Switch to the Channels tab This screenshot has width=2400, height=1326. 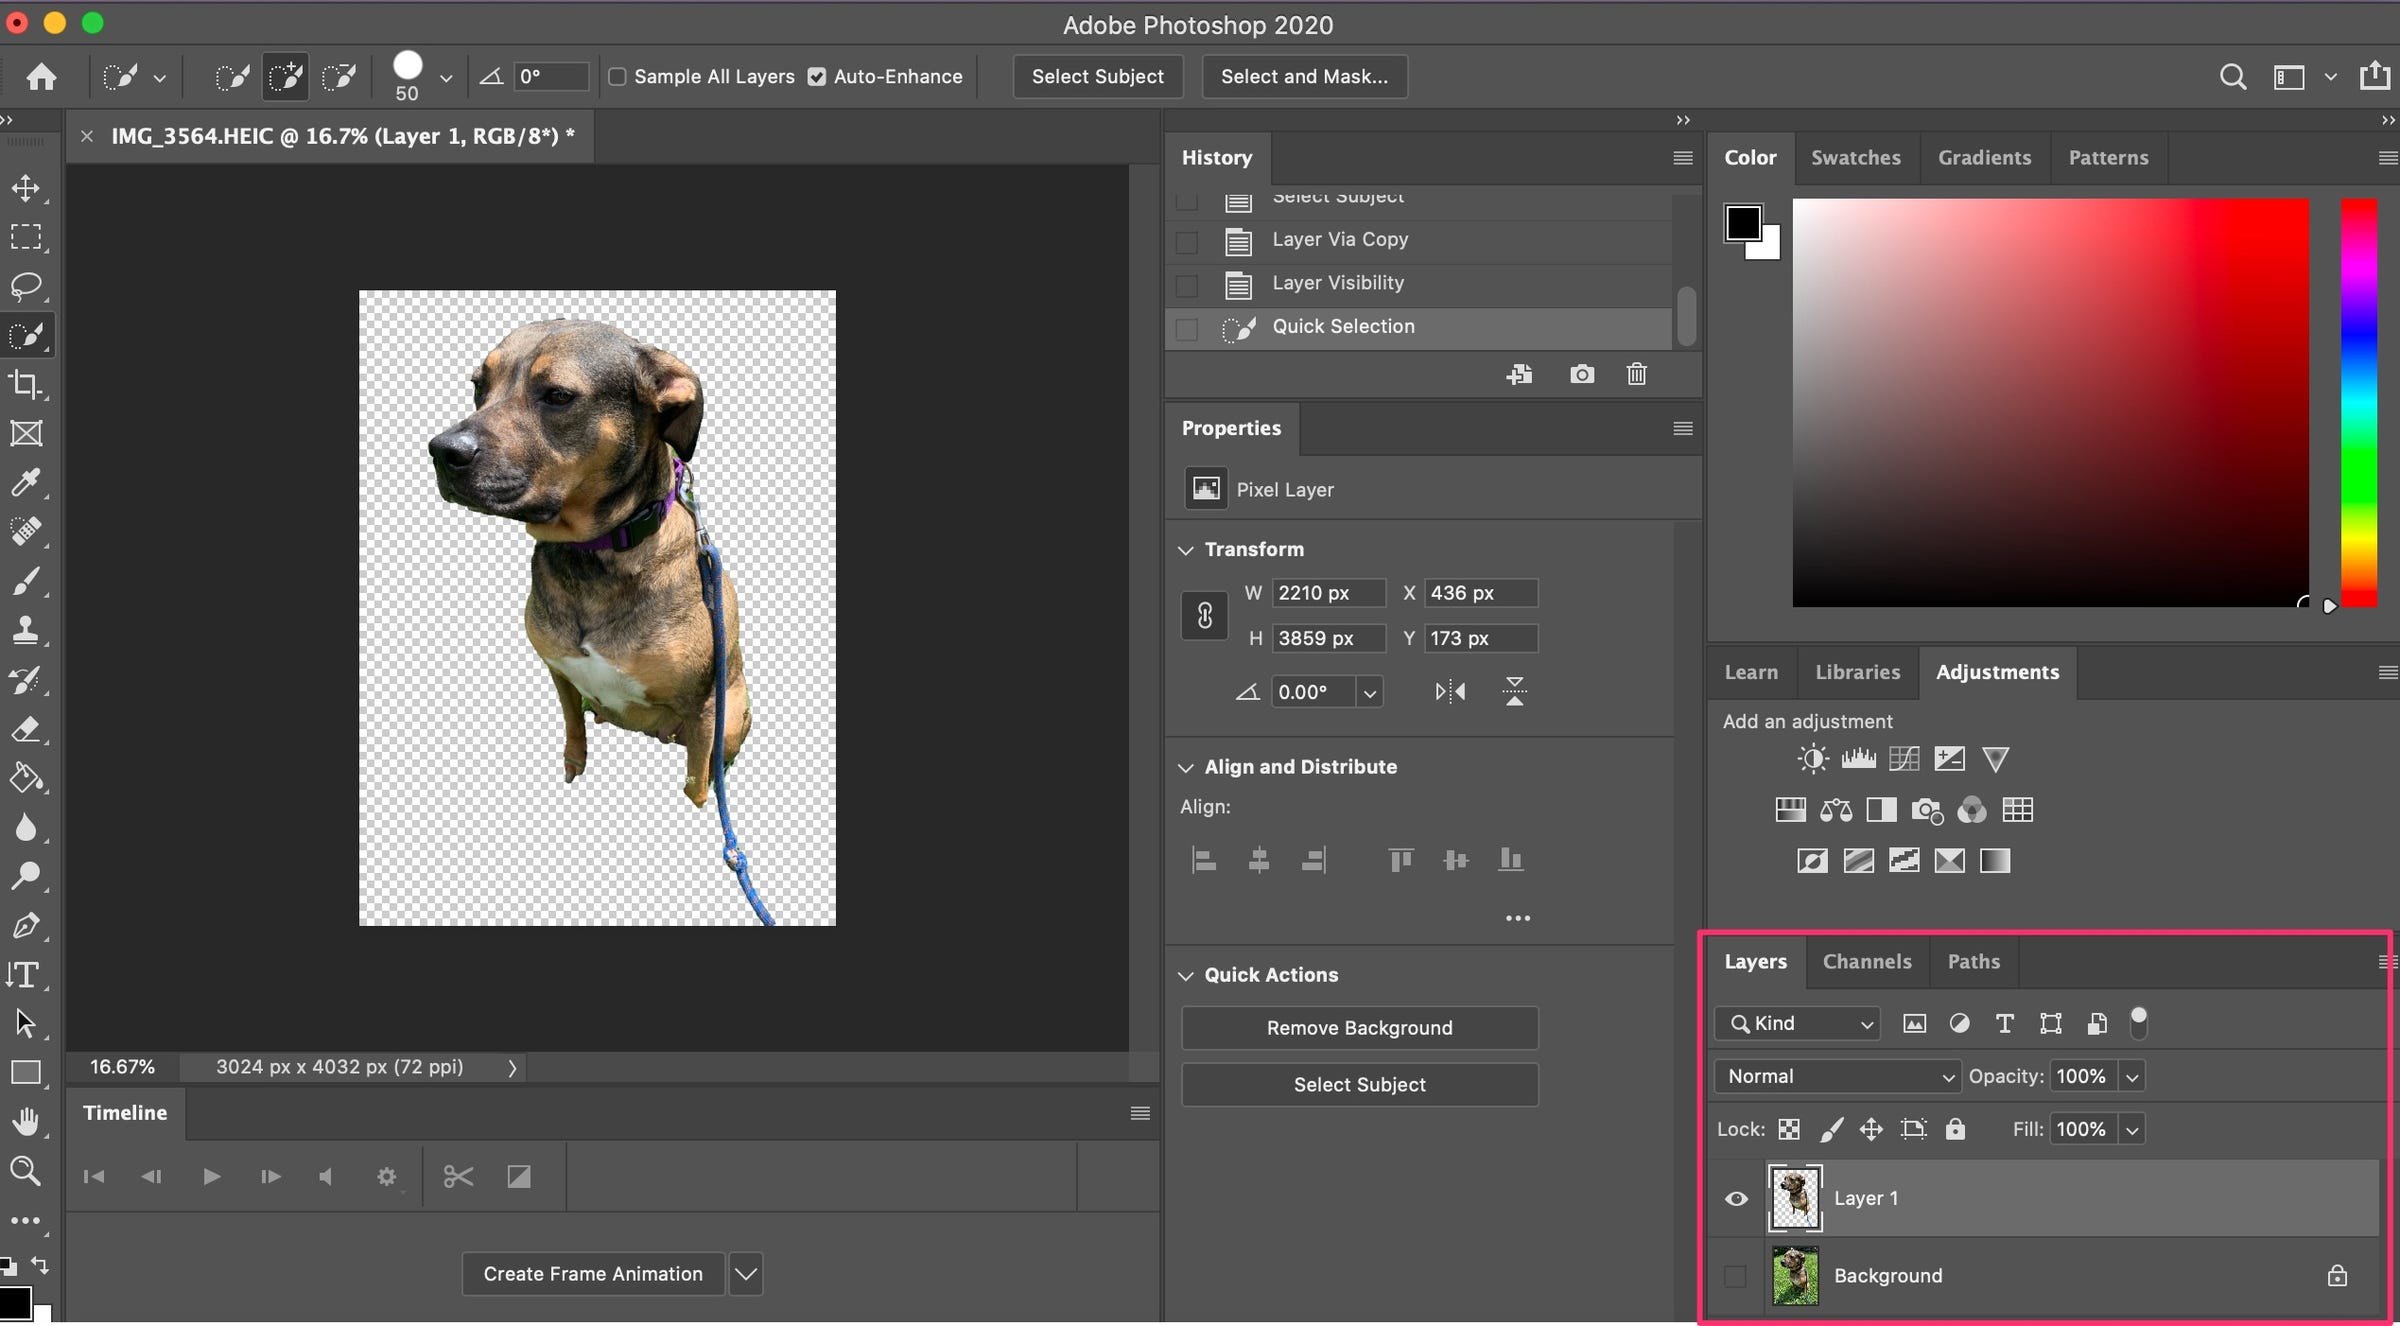point(1866,960)
